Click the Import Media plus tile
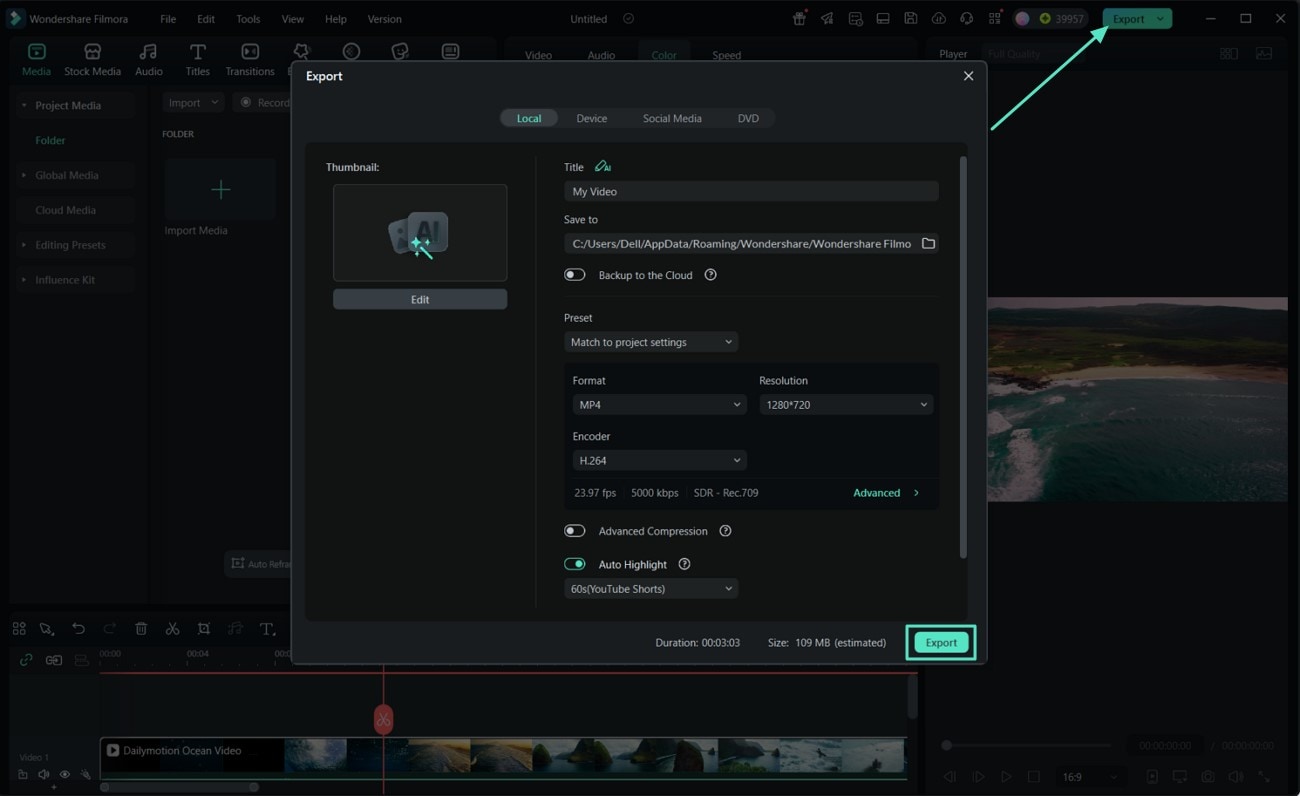Viewport: 1300px width, 796px height. click(220, 189)
